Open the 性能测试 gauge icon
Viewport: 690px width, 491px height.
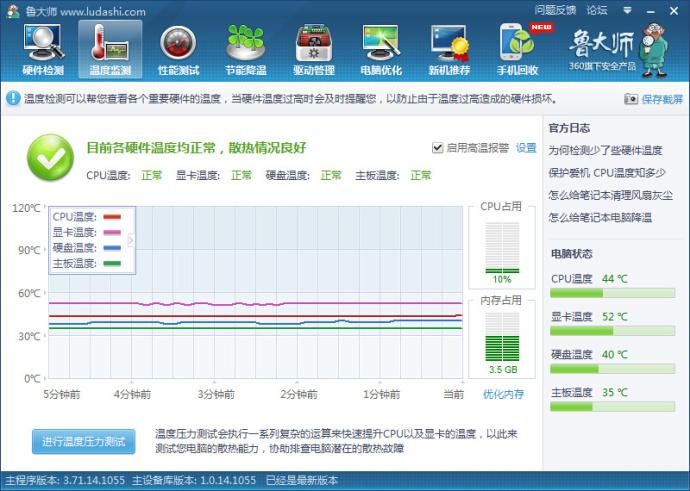(x=178, y=50)
